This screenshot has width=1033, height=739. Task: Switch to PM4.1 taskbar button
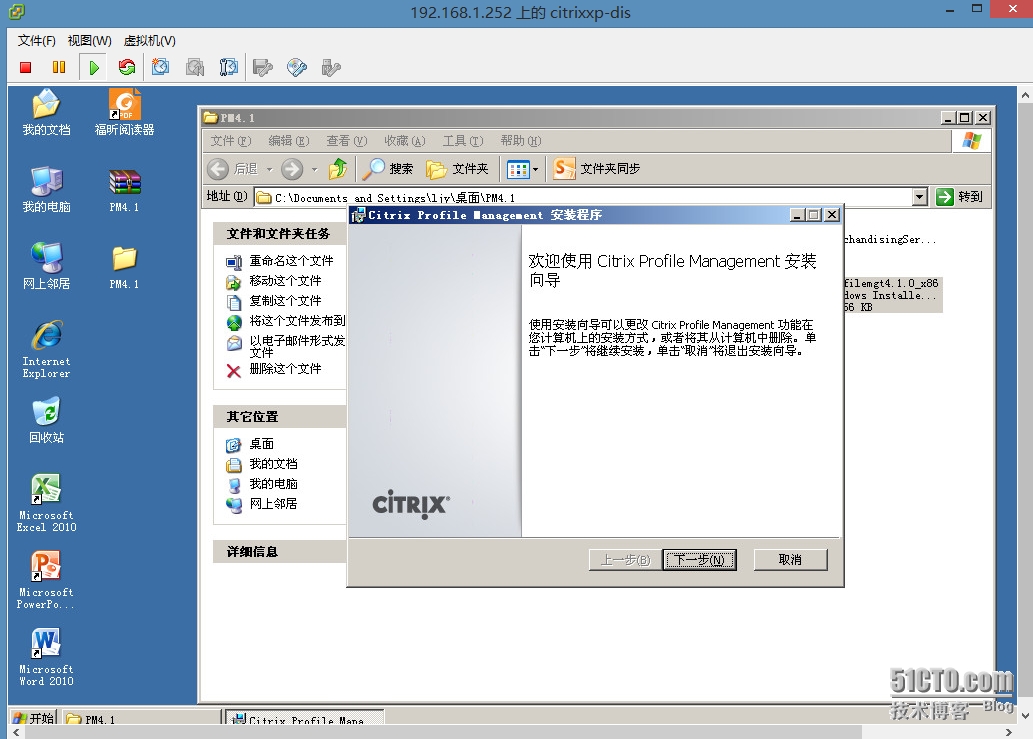(141, 719)
